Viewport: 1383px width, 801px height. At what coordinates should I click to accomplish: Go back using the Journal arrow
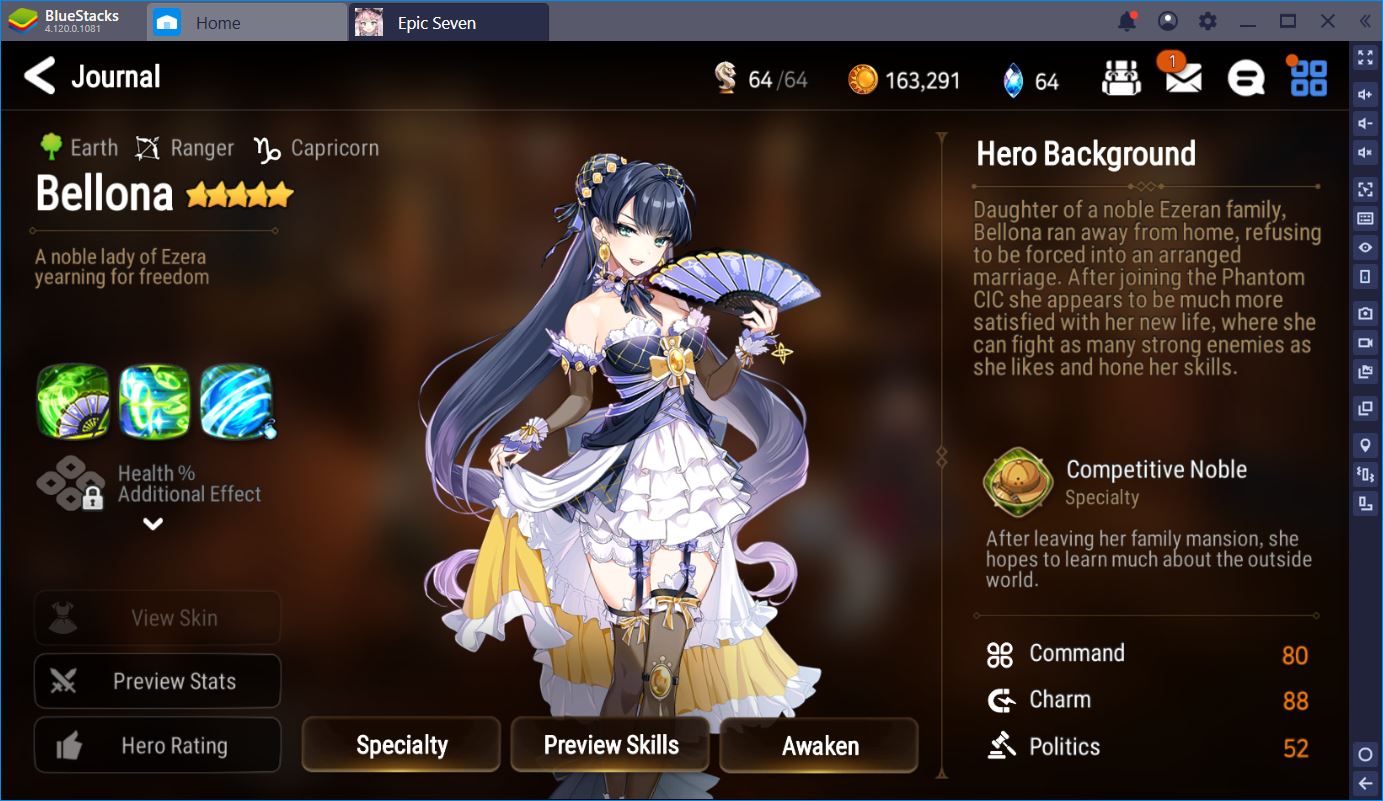[39, 76]
